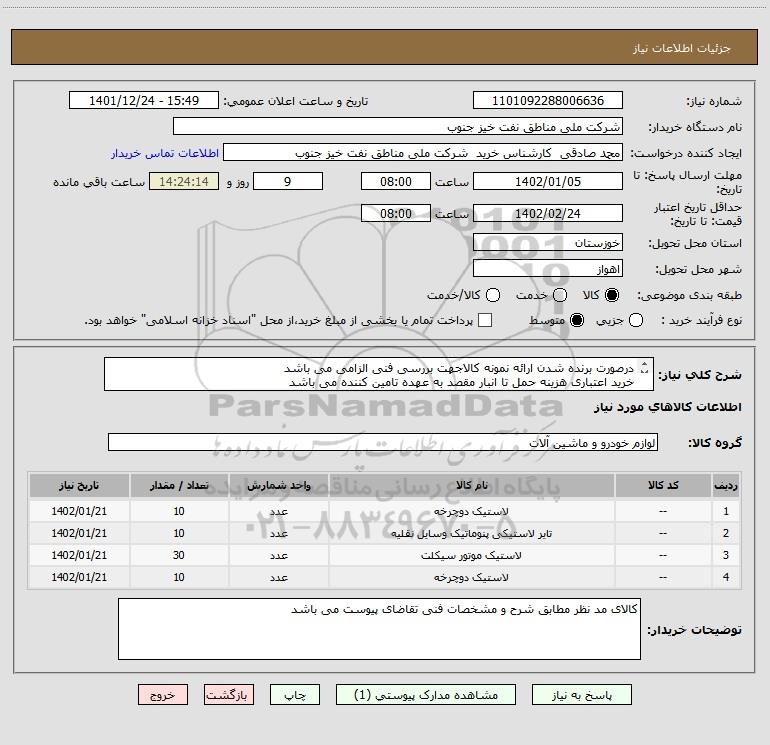Open 'اطلاعات تماس خریدار' link
This screenshot has height=745, width=770.
pos(165,153)
